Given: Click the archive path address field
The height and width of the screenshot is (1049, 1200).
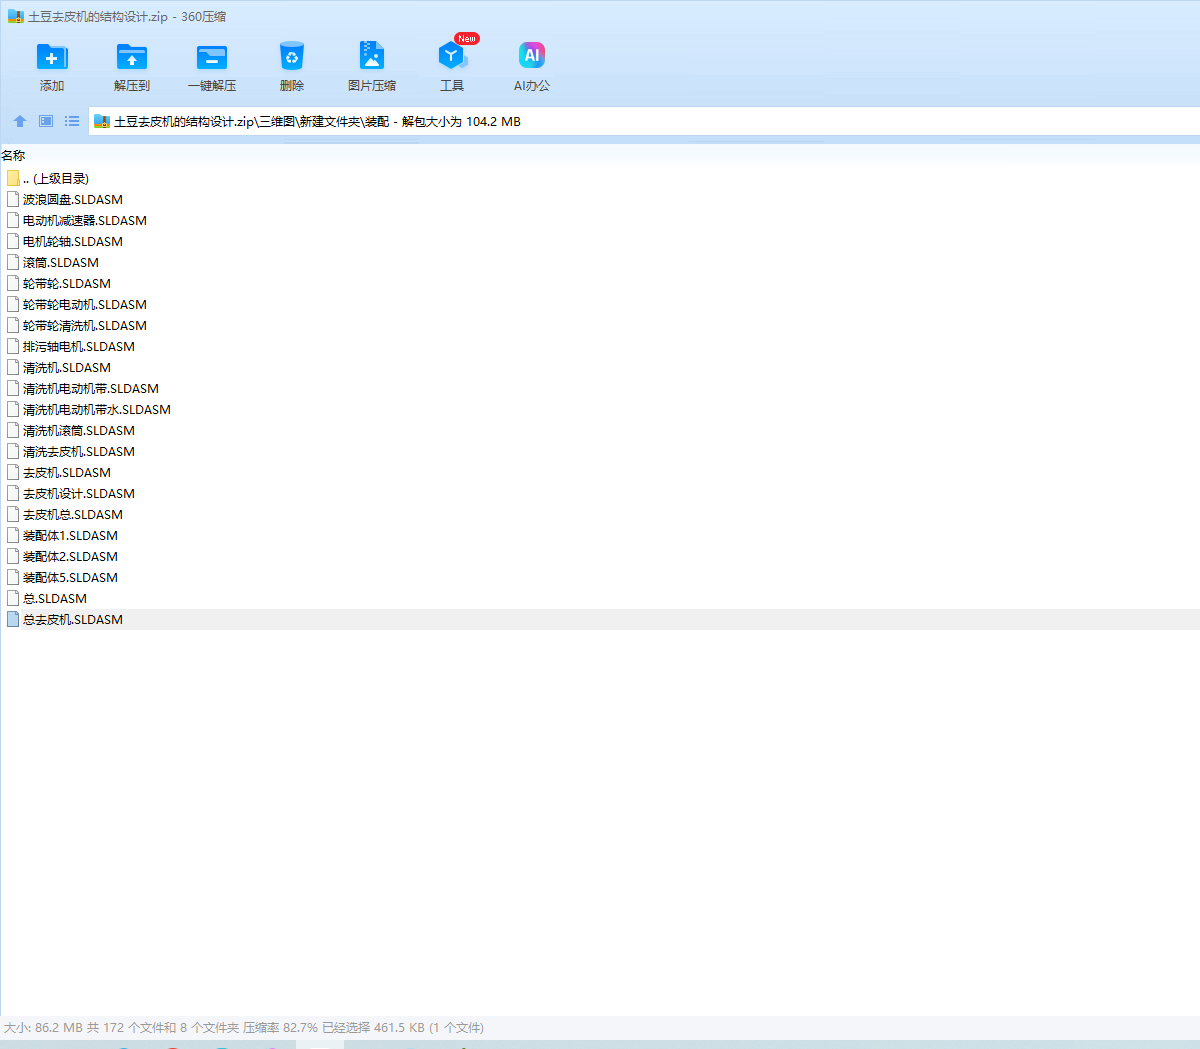Looking at the screenshot, I should 645,121.
